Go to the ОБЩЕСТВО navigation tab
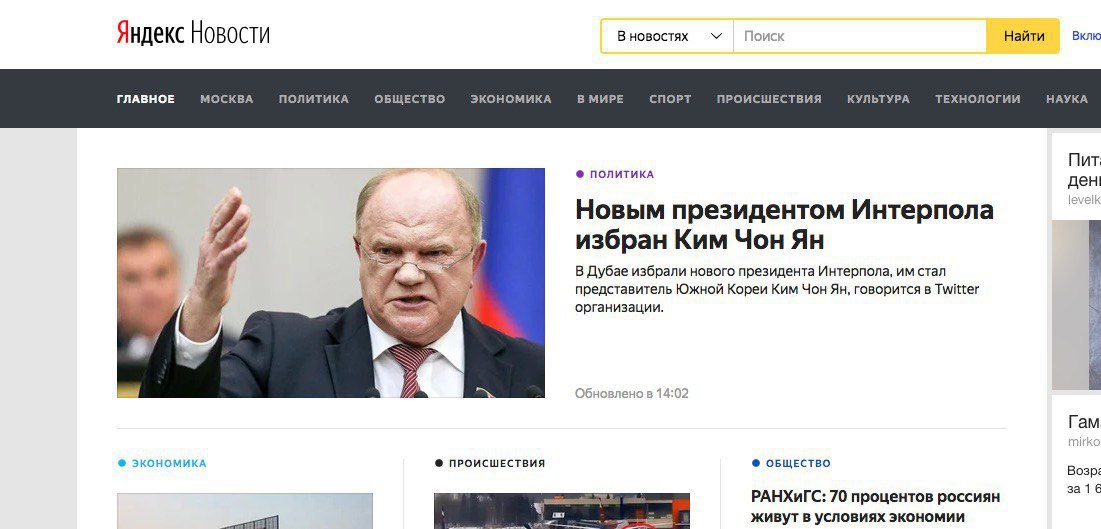Image resolution: width=1101 pixels, height=529 pixels. coord(409,99)
